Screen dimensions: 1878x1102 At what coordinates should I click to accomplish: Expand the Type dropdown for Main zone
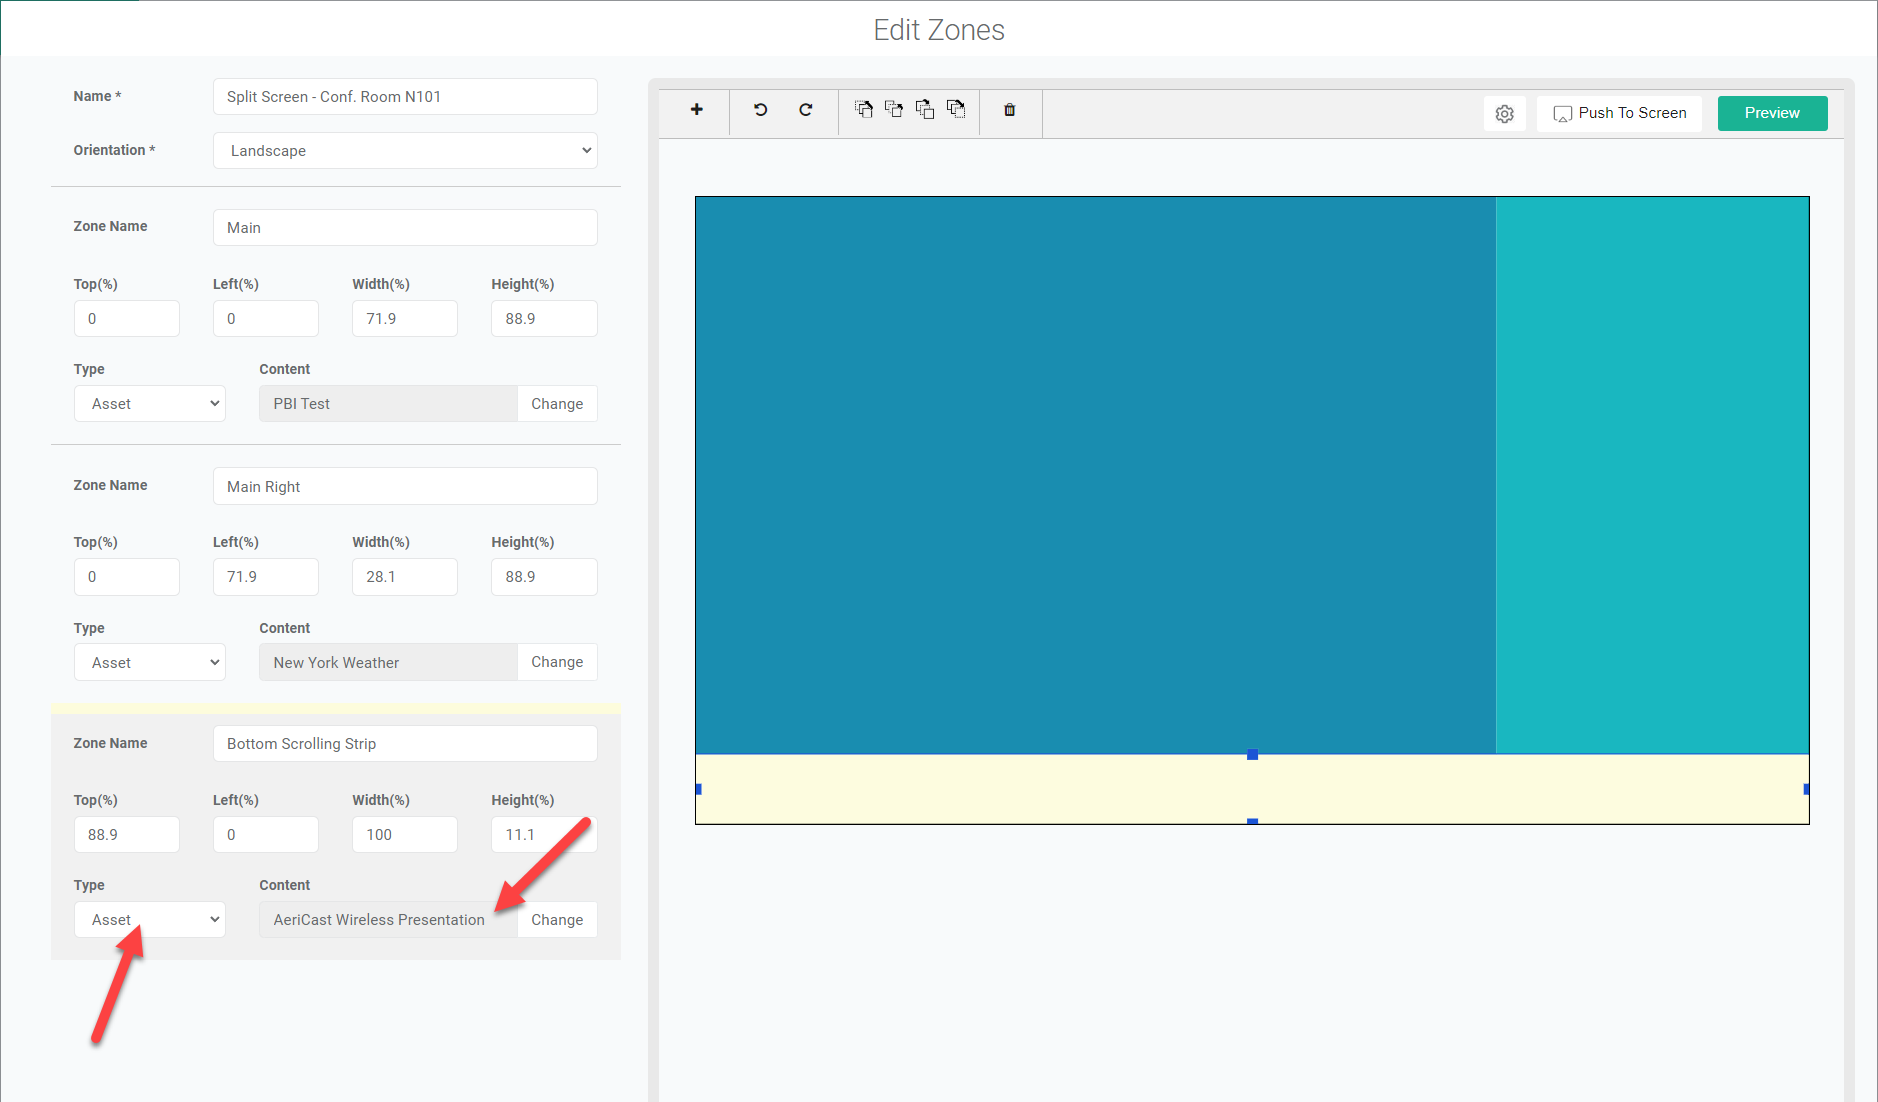[150, 404]
